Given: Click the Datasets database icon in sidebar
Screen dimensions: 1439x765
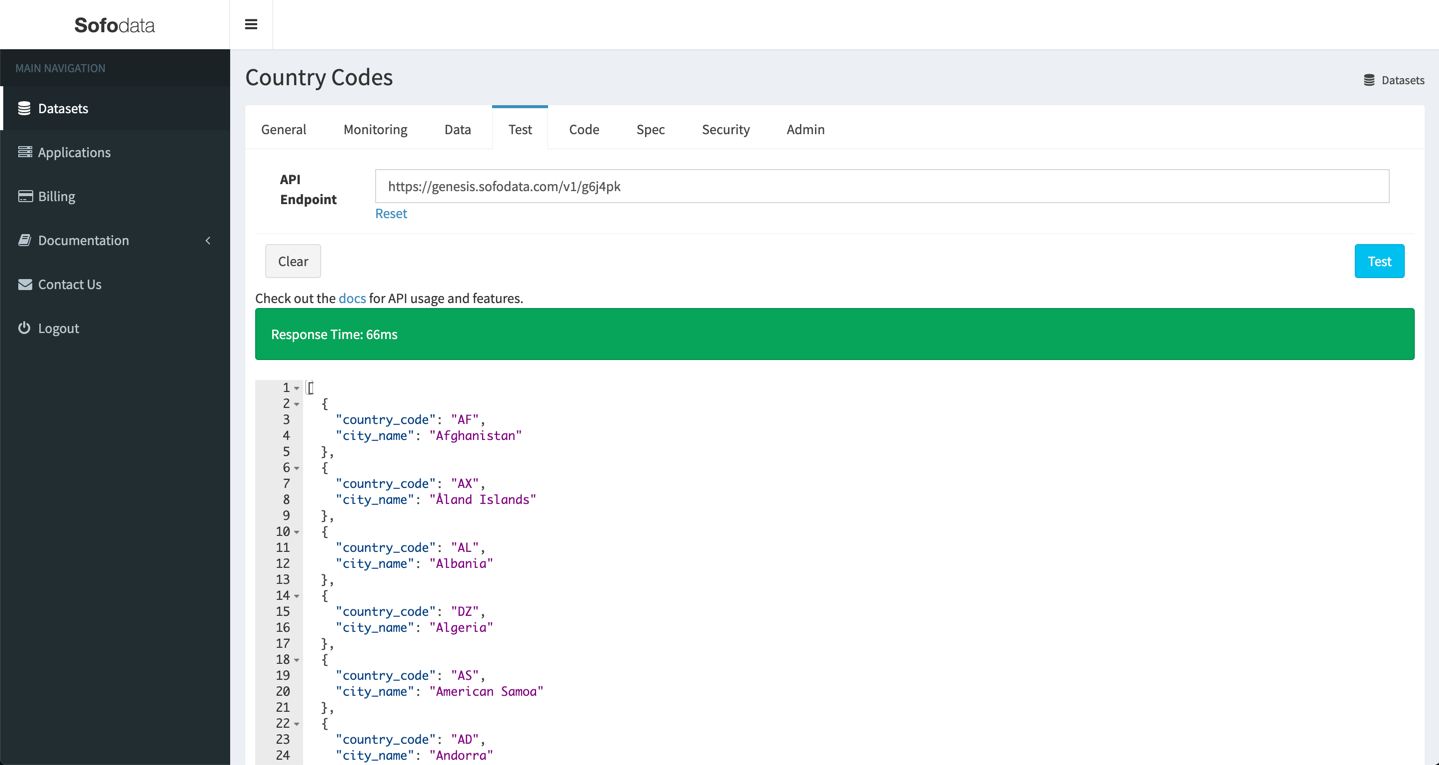Looking at the screenshot, I should [x=24, y=108].
